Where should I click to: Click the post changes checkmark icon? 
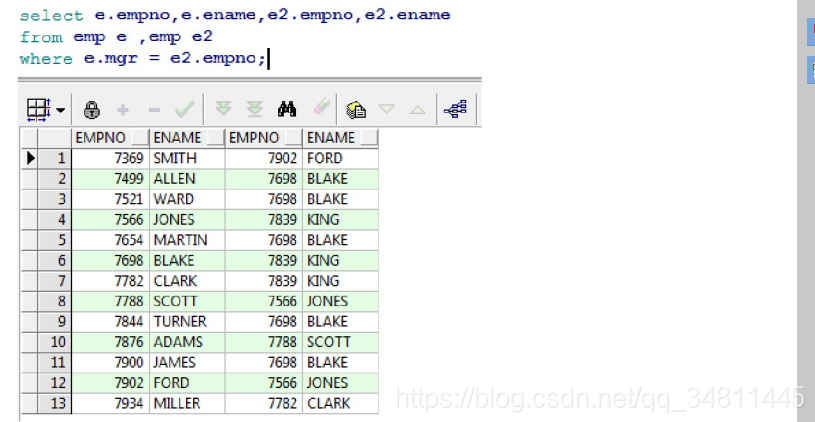[185, 109]
